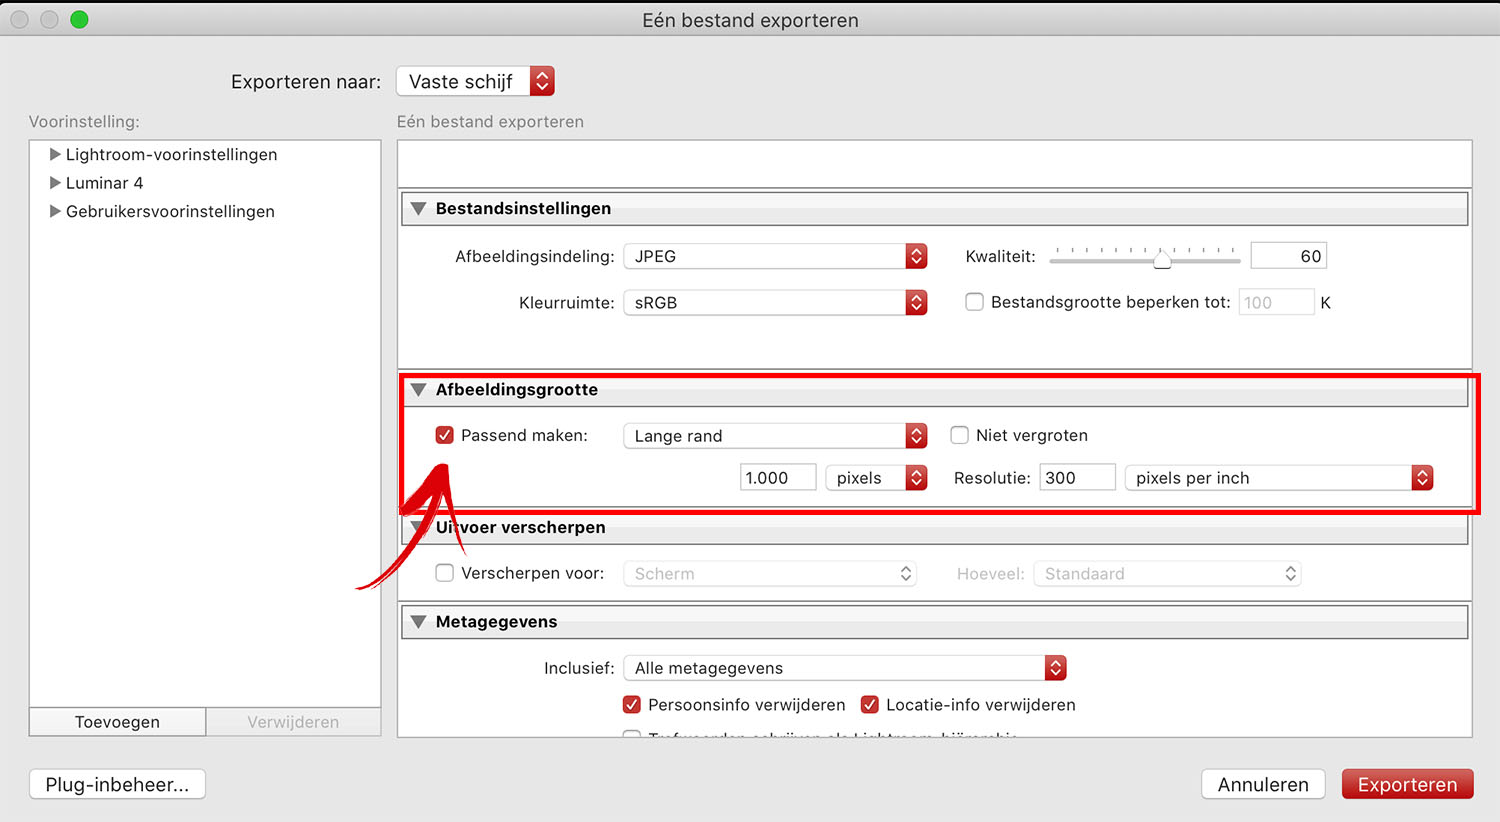Enable Verscherpen voor checkbox

pos(445,573)
